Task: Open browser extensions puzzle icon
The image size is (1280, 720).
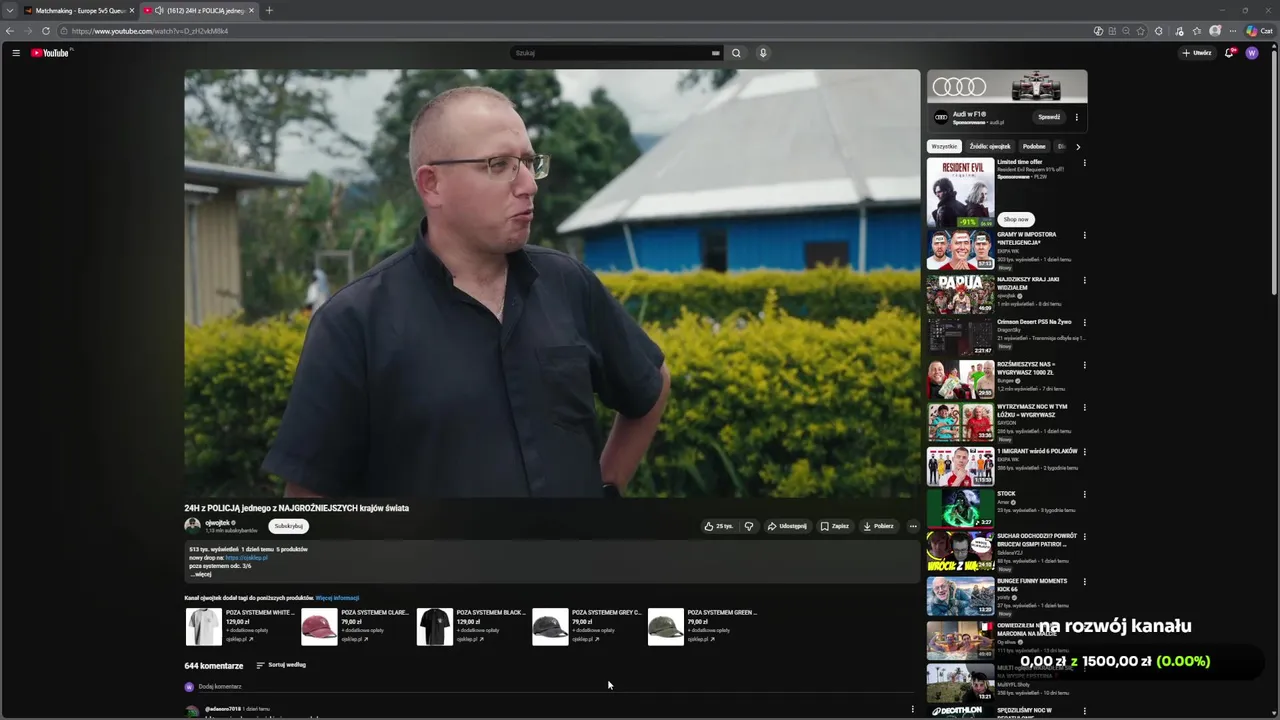Action: (1159, 31)
